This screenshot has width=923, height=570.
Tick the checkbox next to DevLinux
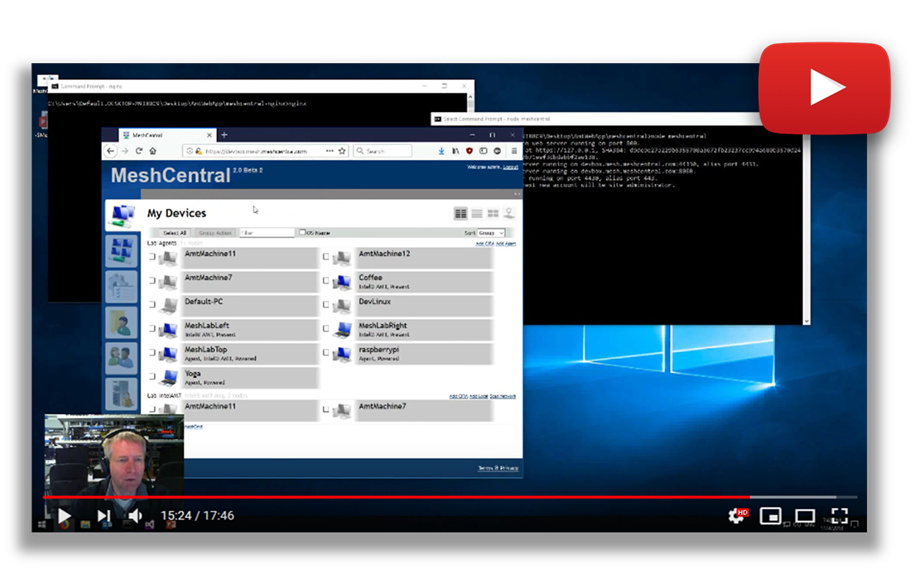pyautogui.click(x=326, y=304)
